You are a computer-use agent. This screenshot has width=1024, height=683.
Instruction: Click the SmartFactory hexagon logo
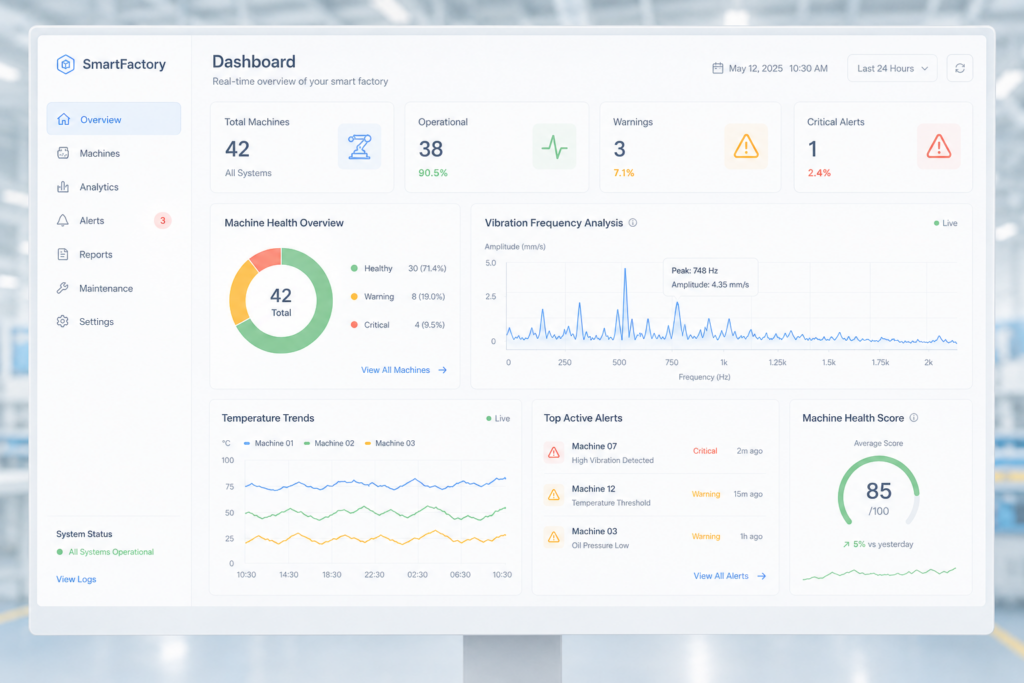(65, 64)
